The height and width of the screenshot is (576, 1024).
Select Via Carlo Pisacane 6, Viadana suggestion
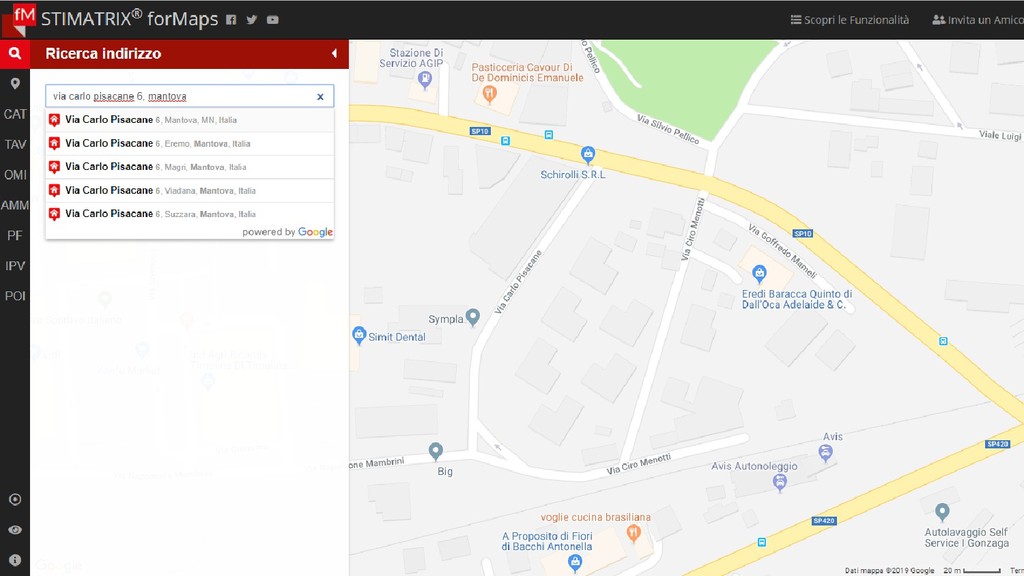(189, 190)
